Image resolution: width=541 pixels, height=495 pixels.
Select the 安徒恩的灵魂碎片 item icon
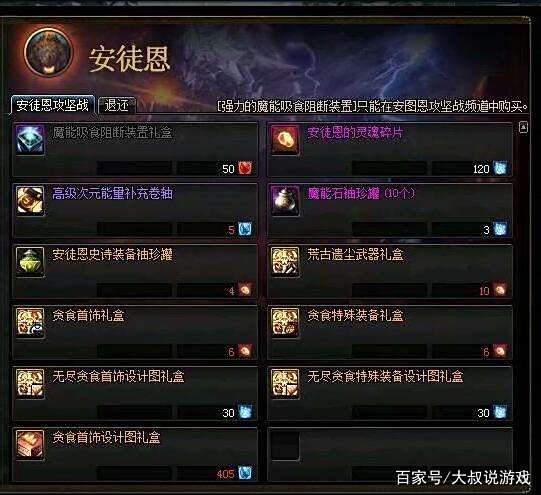(x=285, y=140)
